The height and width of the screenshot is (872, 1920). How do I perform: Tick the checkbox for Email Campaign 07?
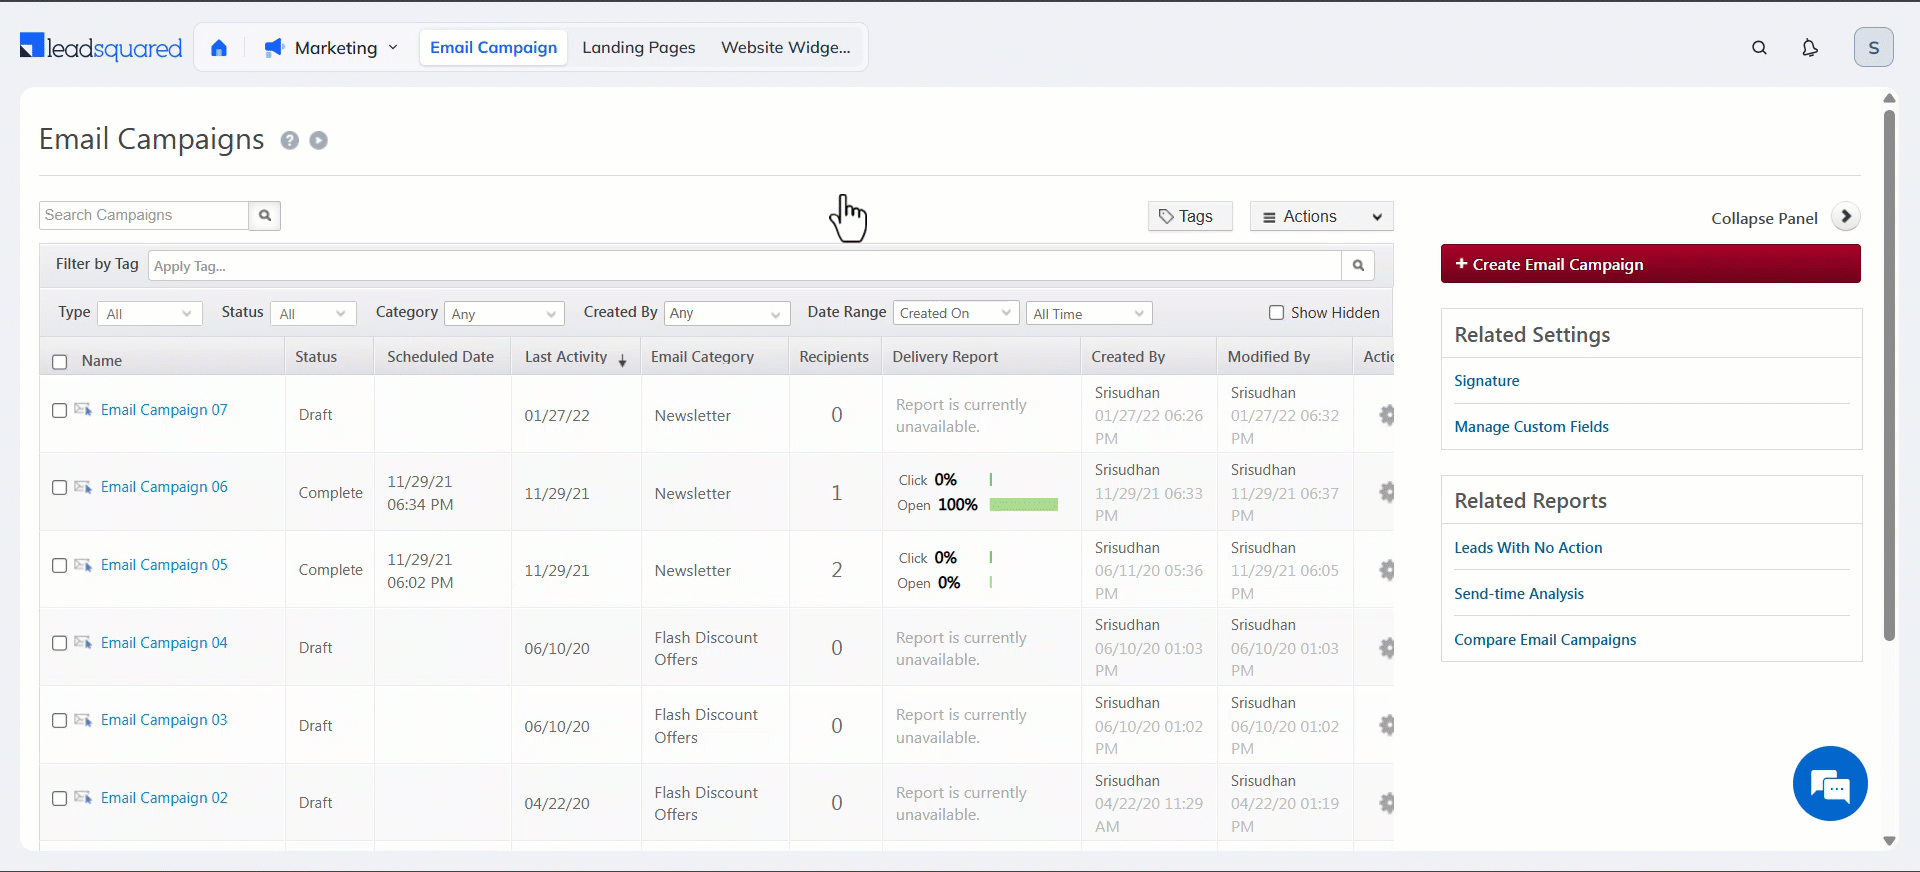(x=60, y=411)
